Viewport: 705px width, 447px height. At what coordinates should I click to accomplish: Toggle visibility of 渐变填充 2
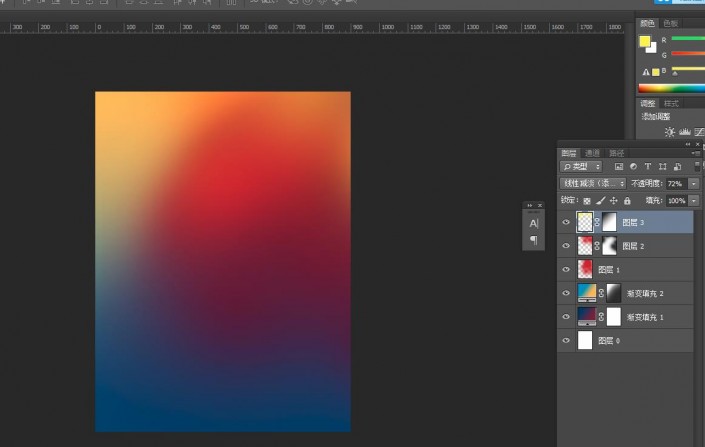pos(566,293)
